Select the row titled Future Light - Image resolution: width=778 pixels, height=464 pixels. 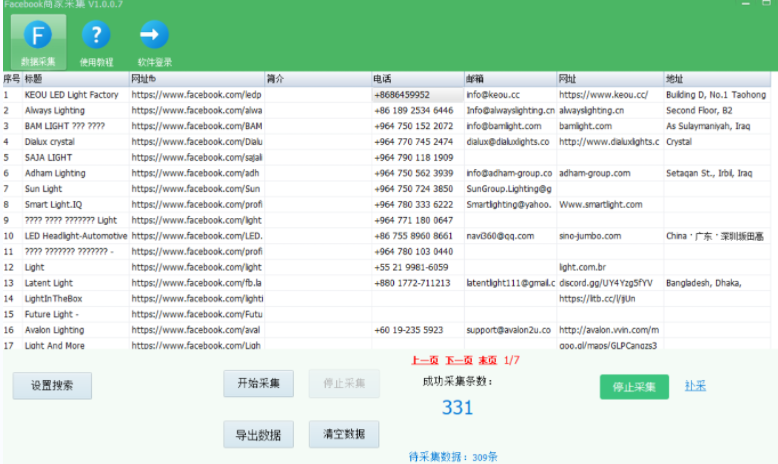[387, 314]
